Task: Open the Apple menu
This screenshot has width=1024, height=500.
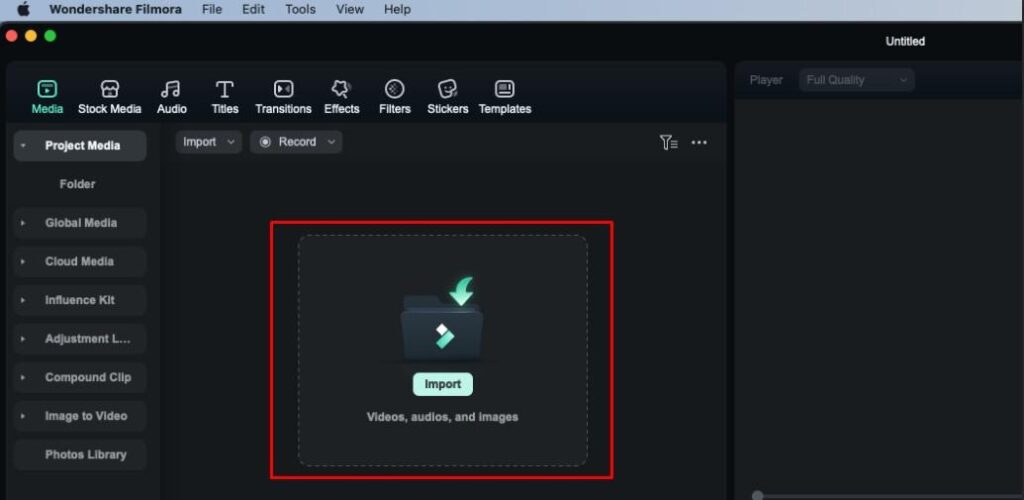Action: click(x=24, y=9)
